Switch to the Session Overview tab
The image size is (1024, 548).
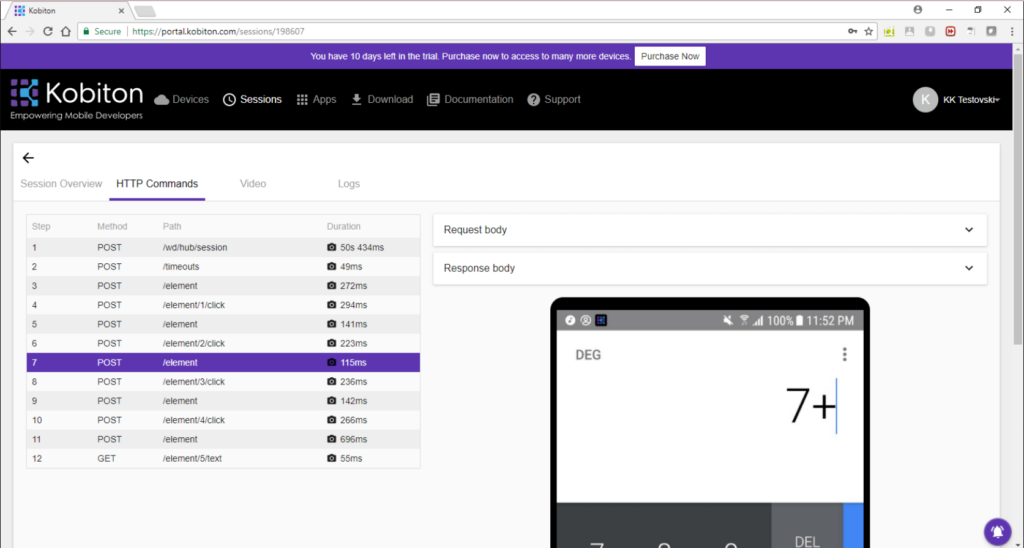coord(61,184)
